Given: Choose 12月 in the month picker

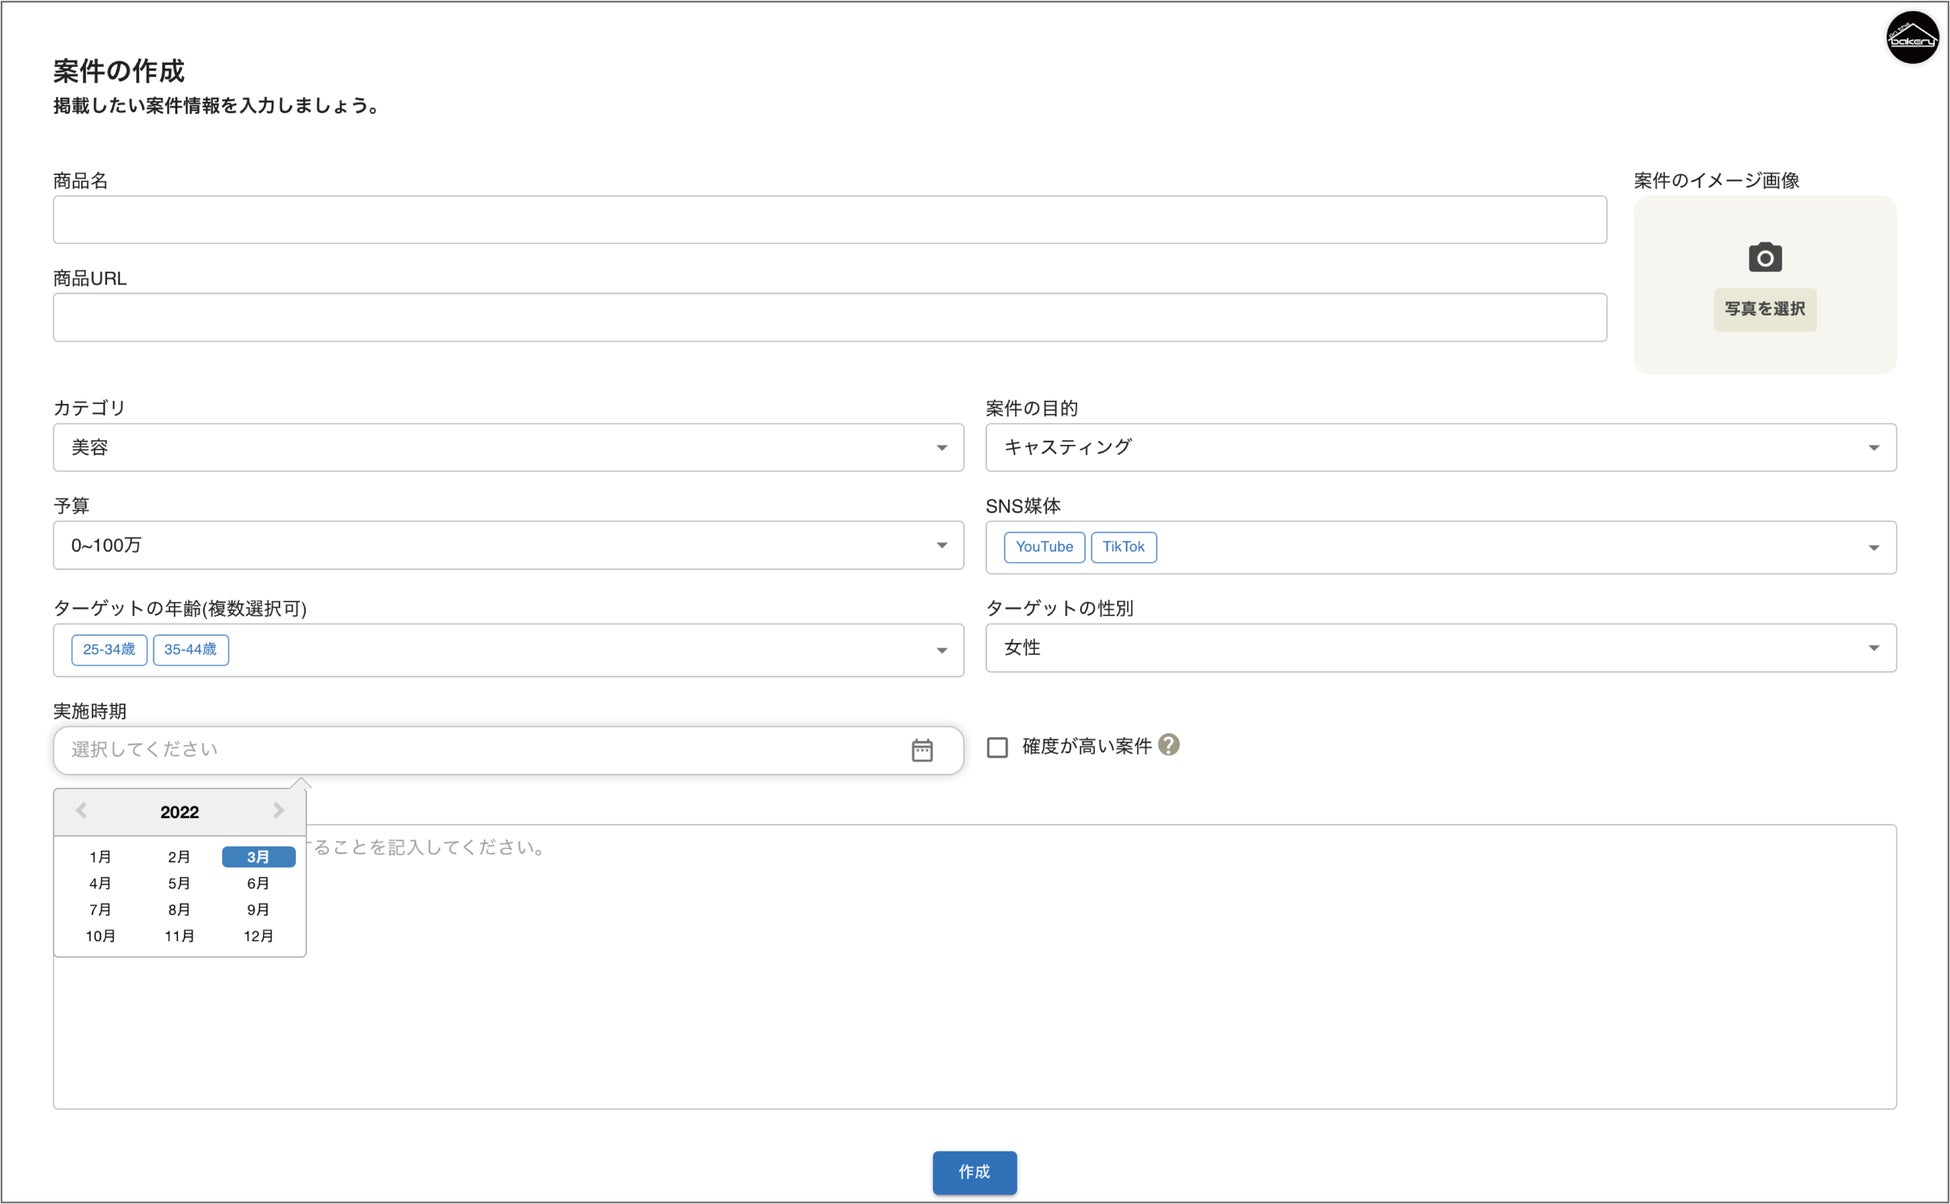Looking at the screenshot, I should coord(258,936).
